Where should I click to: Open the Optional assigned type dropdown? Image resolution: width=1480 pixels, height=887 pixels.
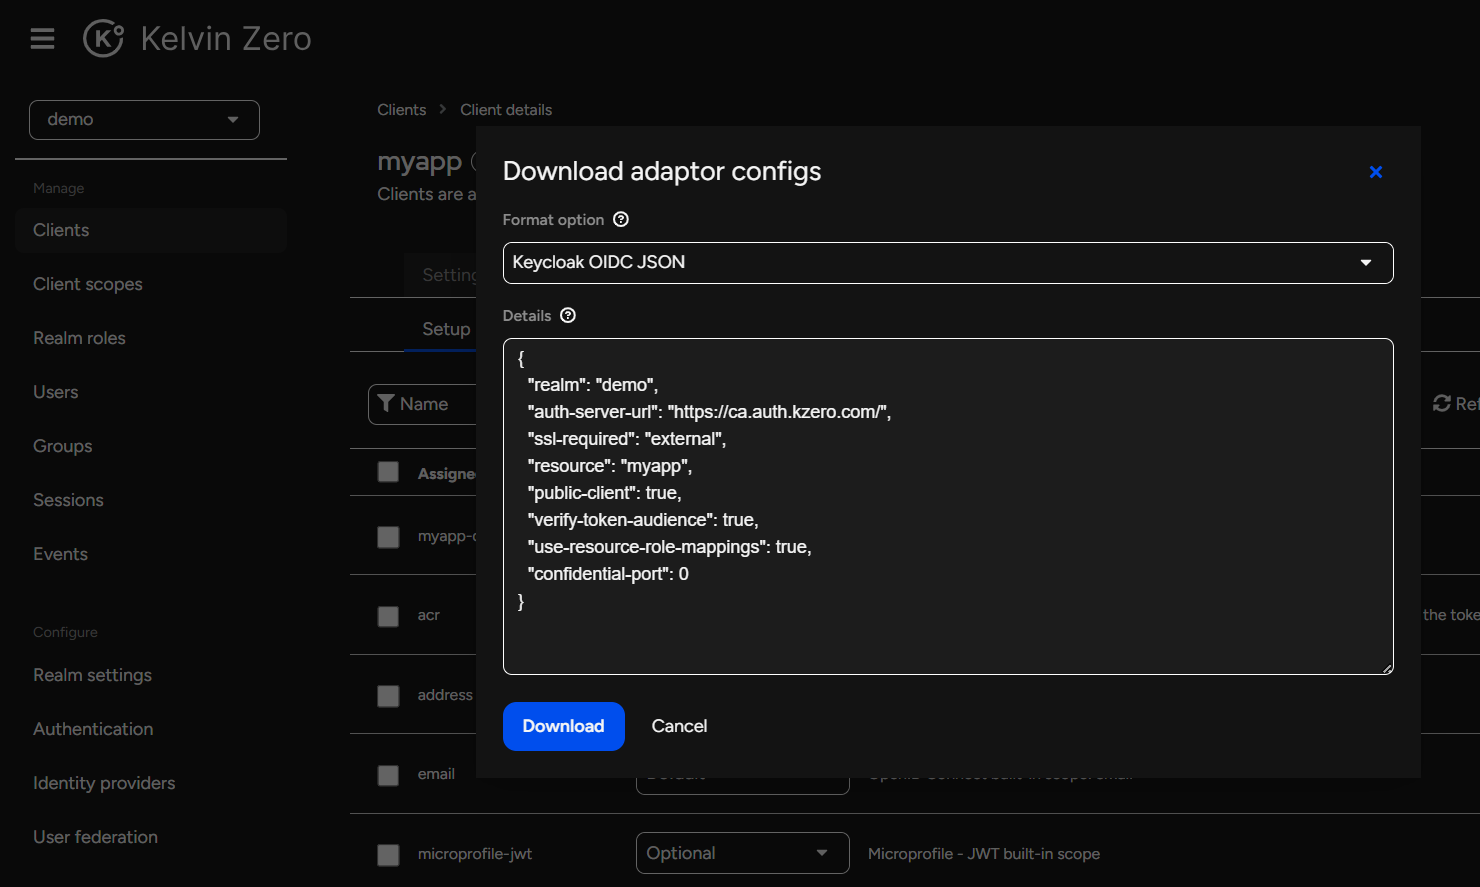click(x=741, y=853)
